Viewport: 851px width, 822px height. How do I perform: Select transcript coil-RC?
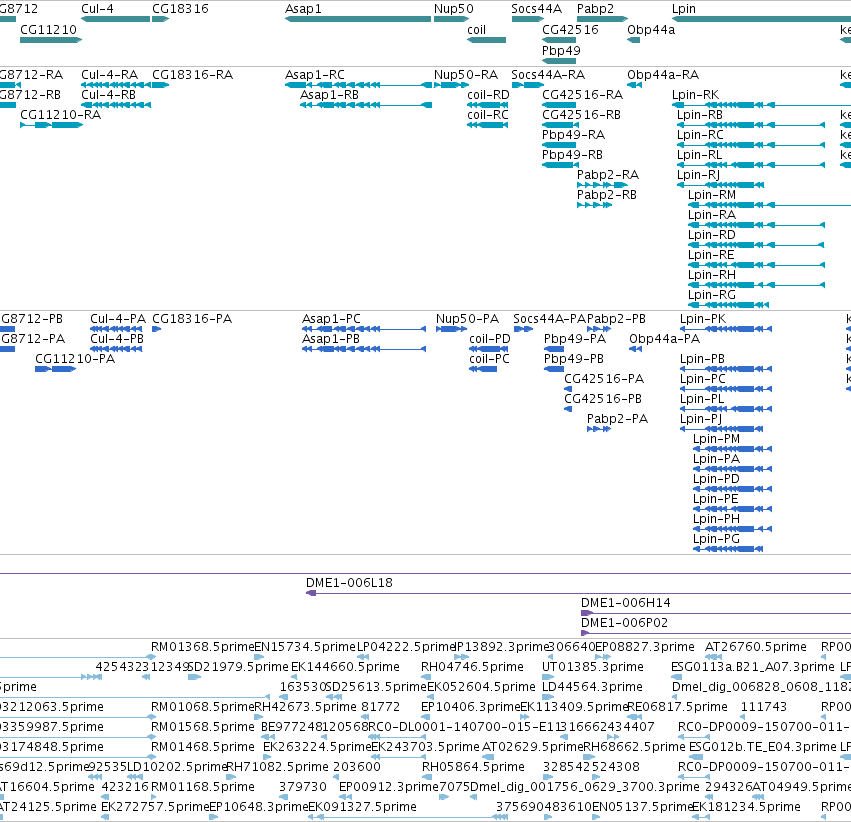tap(487, 125)
